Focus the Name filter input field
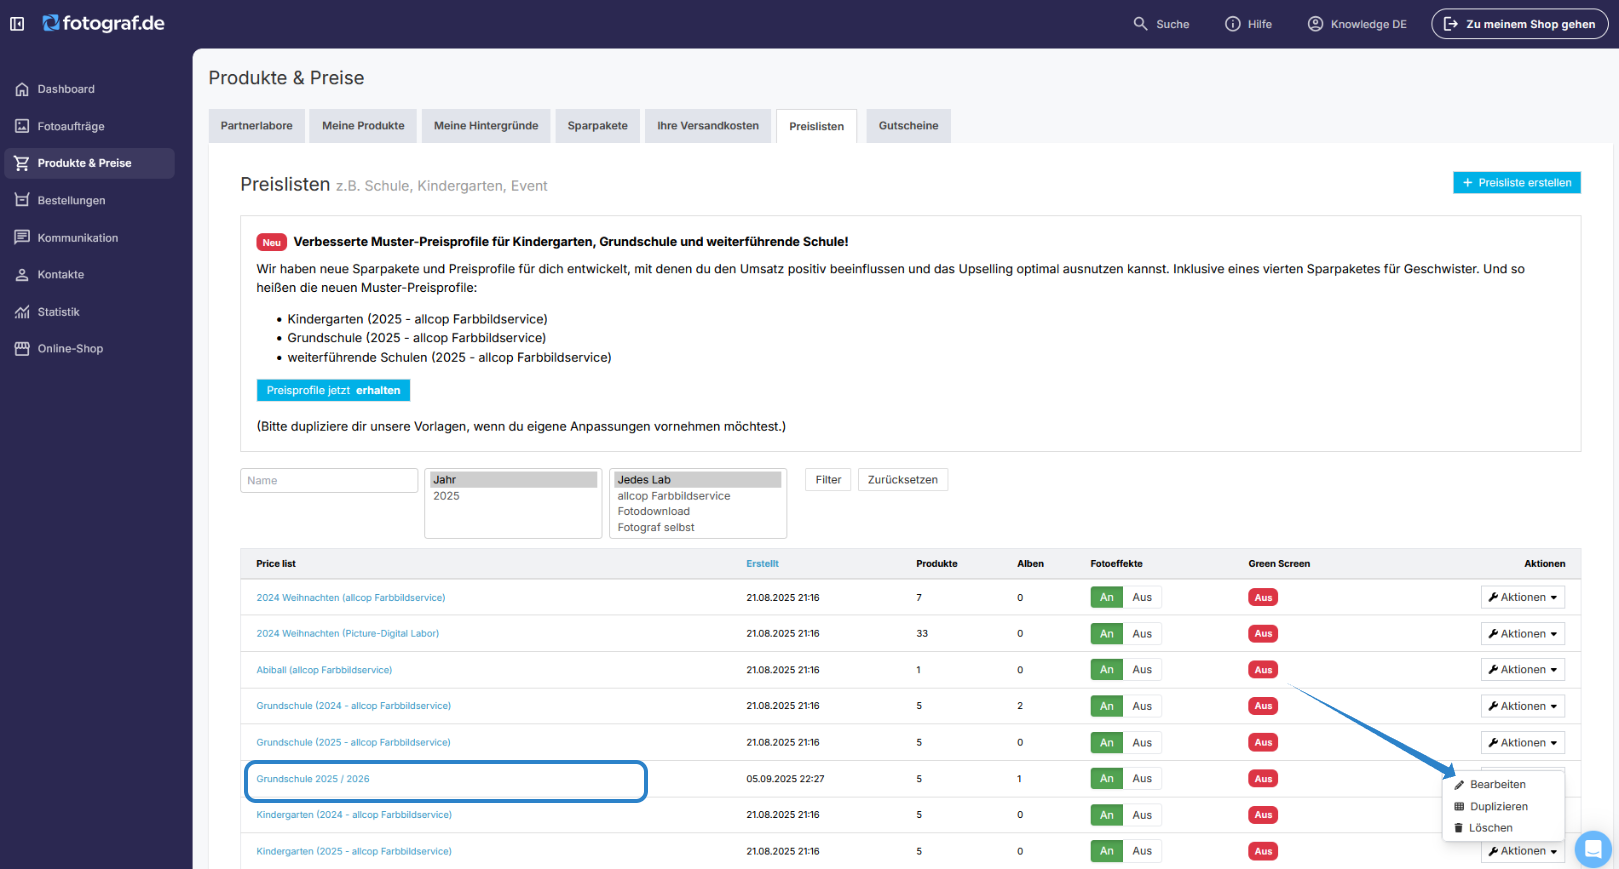 click(x=329, y=481)
